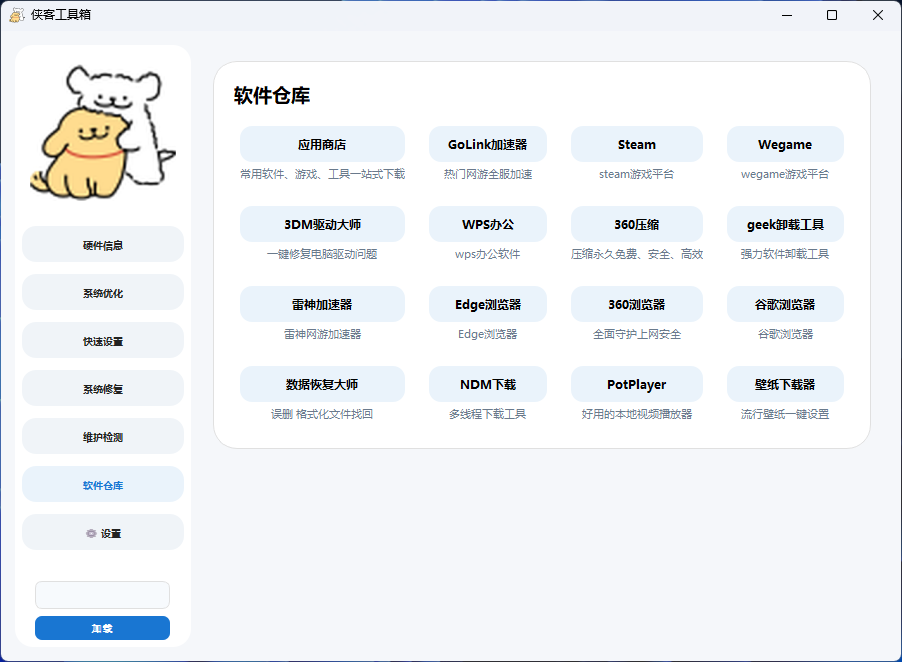Click the 360浏览器 button

(x=637, y=304)
